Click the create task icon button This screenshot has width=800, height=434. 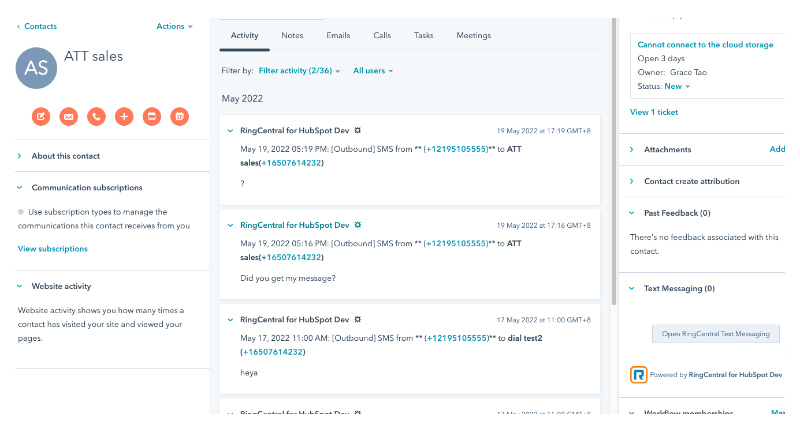(x=152, y=117)
